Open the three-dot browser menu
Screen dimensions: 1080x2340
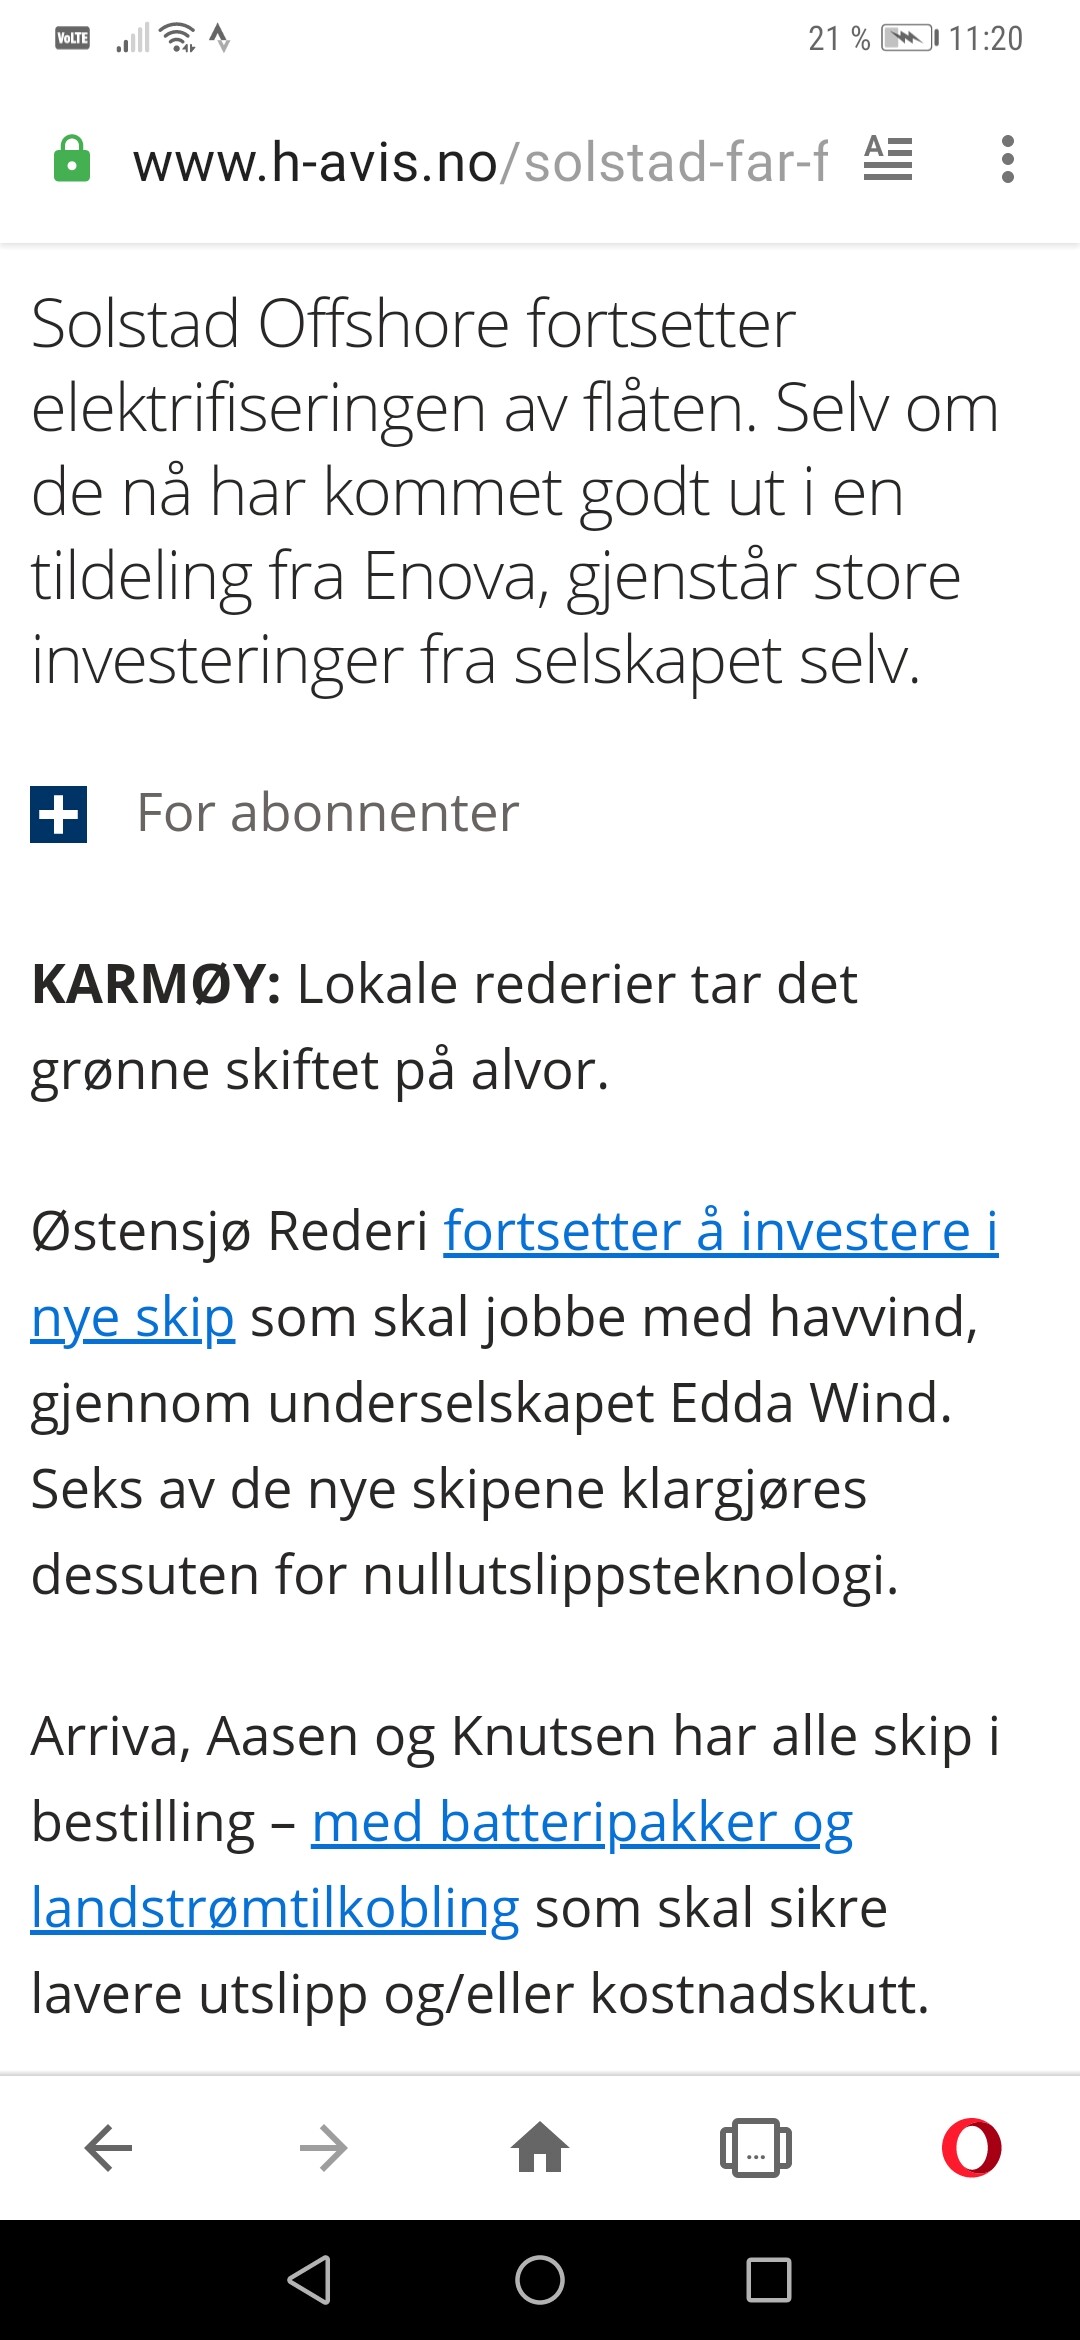[1007, 160]
